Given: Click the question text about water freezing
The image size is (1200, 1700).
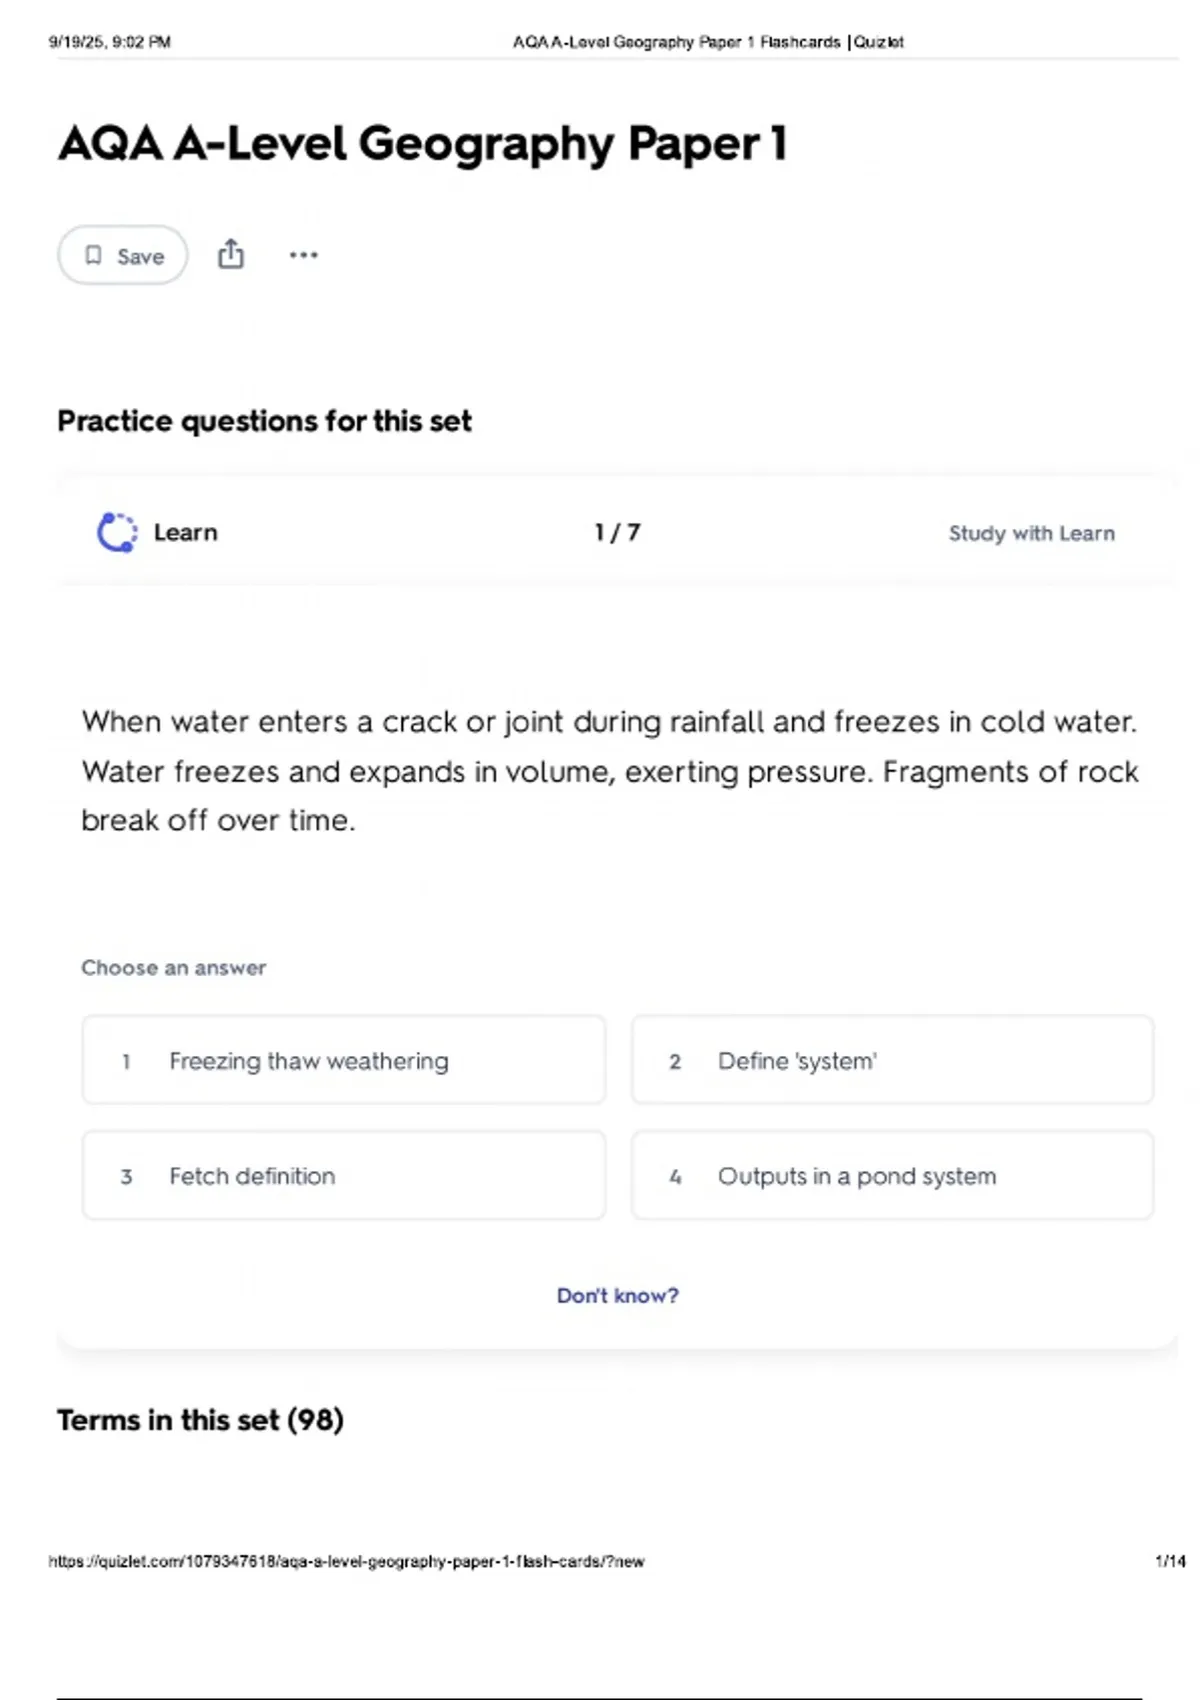Looking at the screenshot, I should [x=610, y=771].
